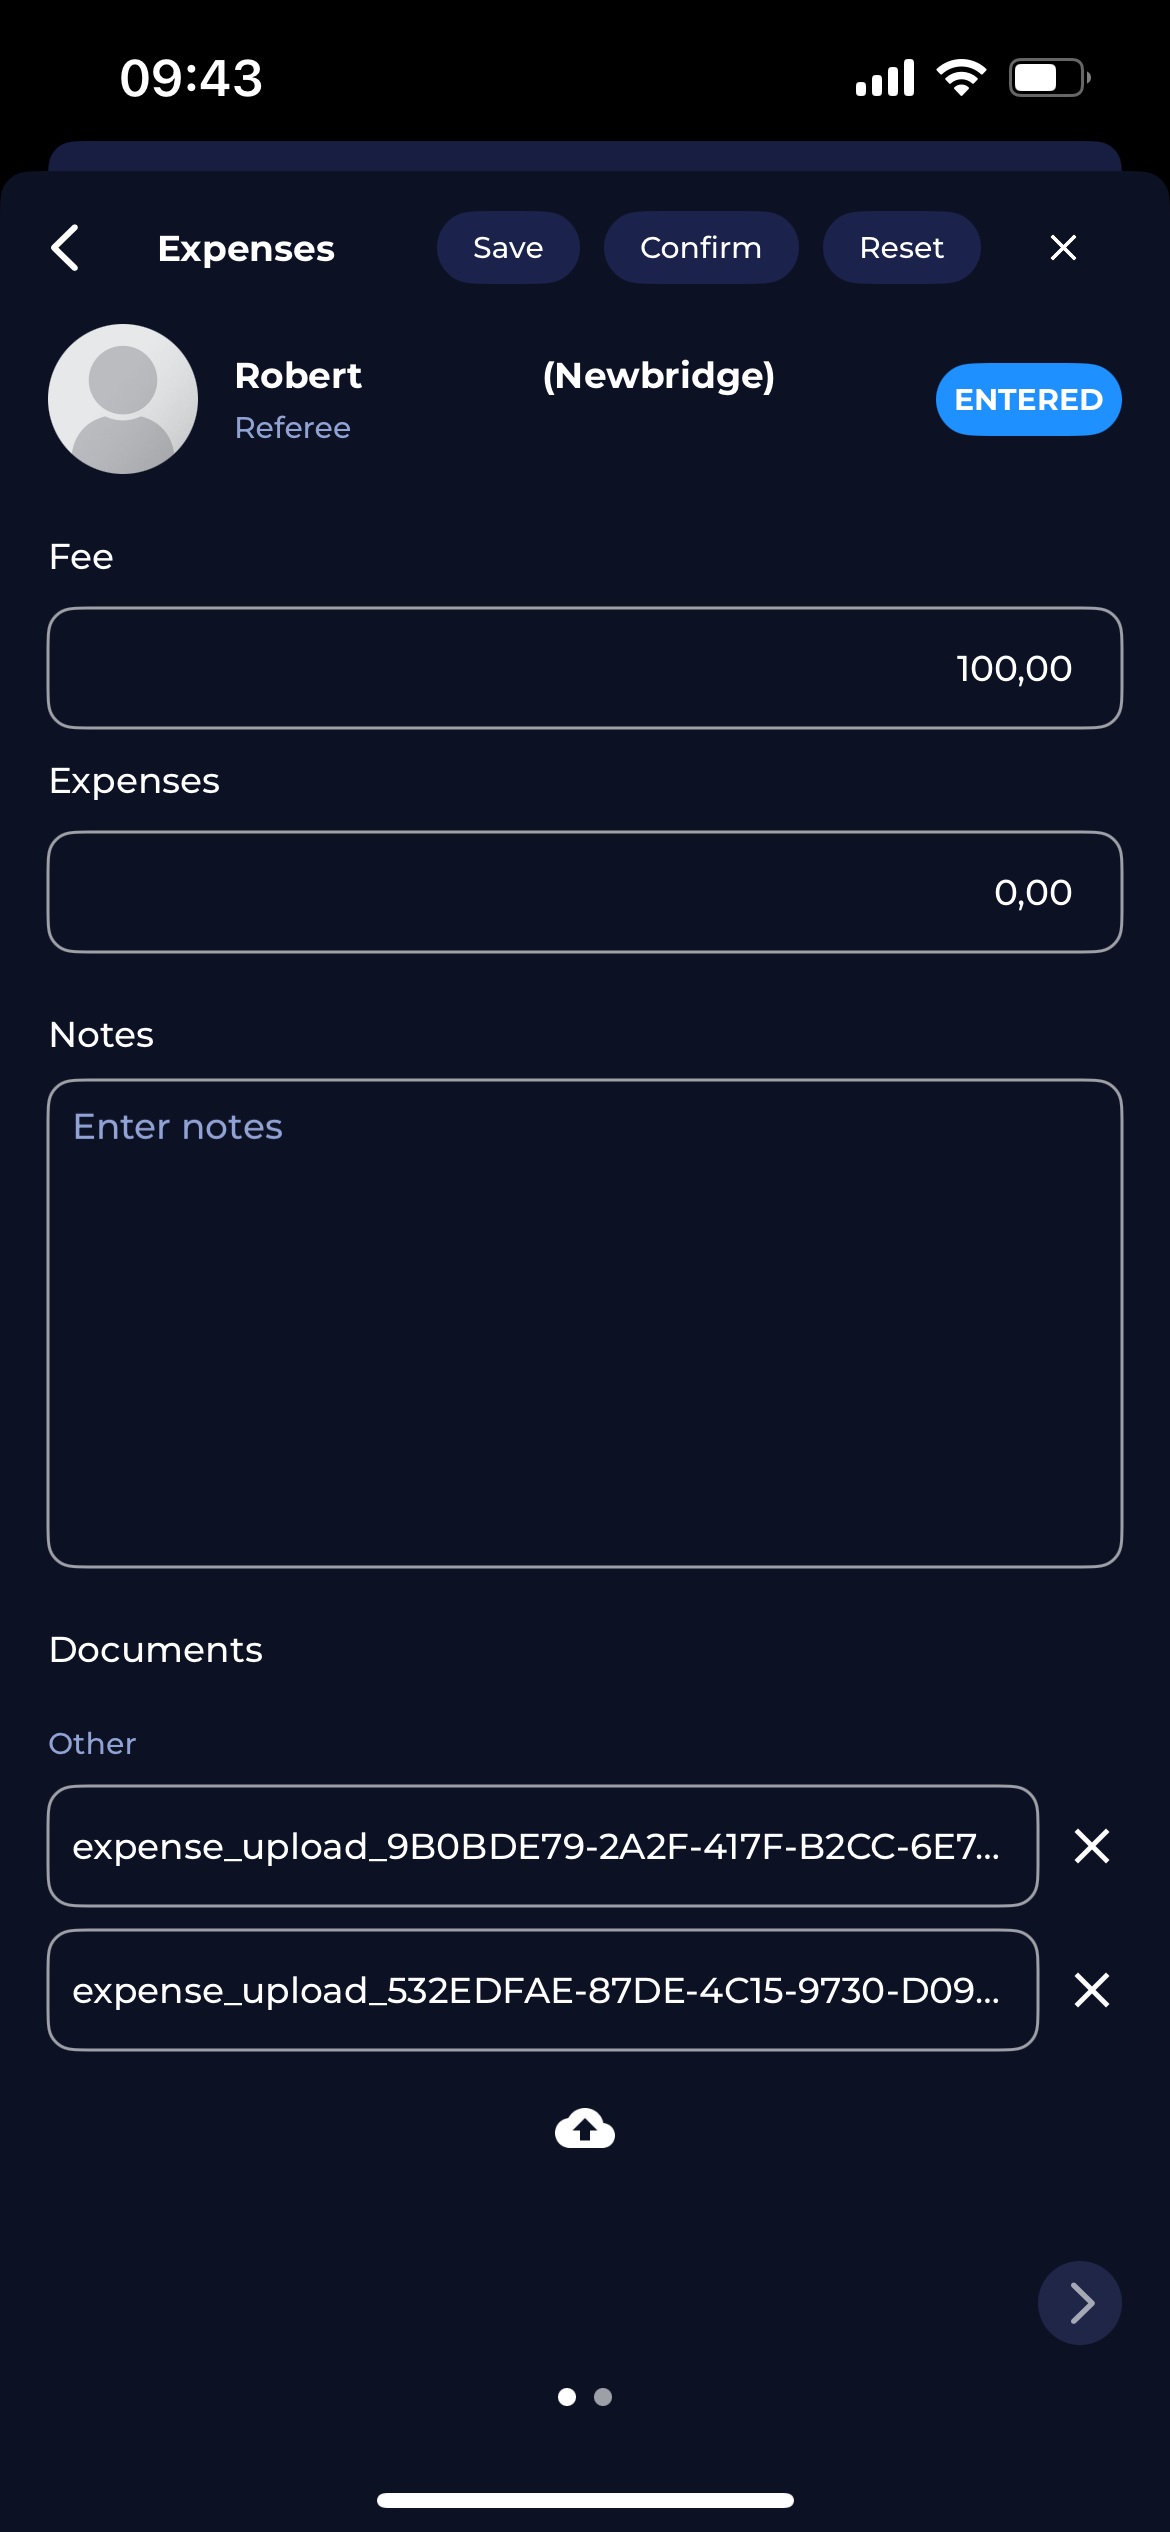This screenshot has width=1170, height=2532.
Task: Go to next page with arrow button
Action: [x=1079, y=2303]
